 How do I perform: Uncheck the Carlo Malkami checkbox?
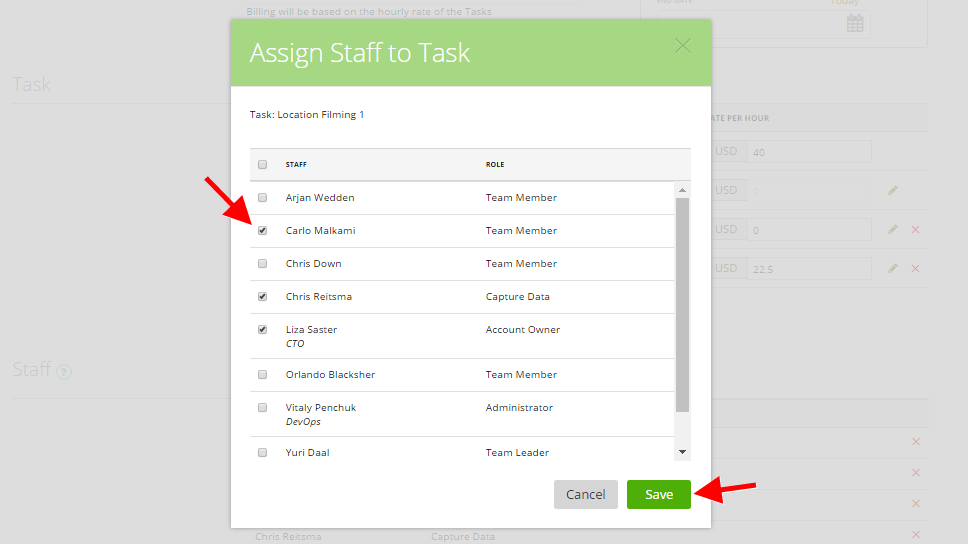click(262, 230)
